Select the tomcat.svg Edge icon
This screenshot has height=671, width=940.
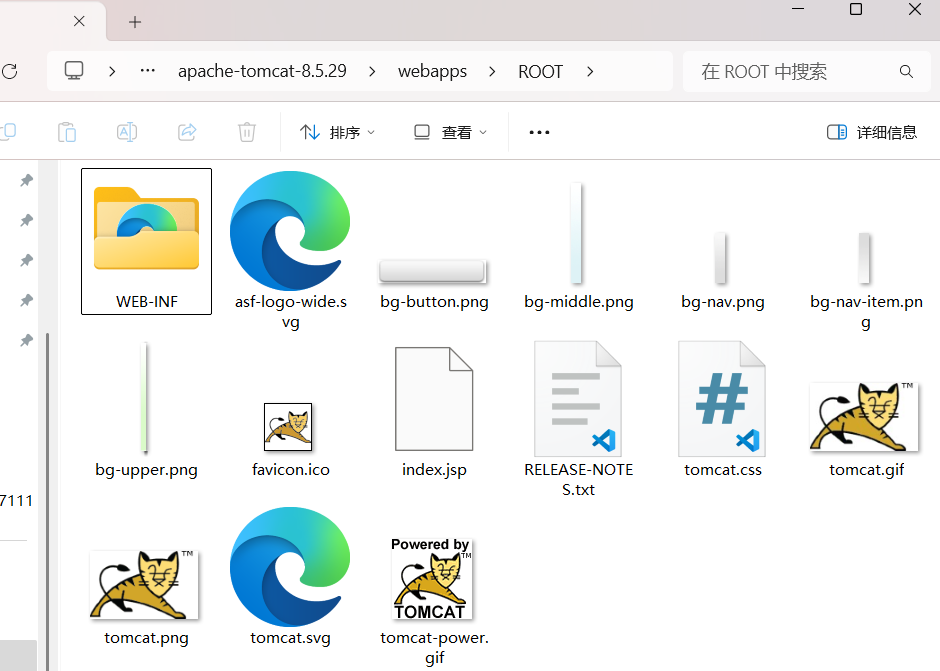coord(290,567)
